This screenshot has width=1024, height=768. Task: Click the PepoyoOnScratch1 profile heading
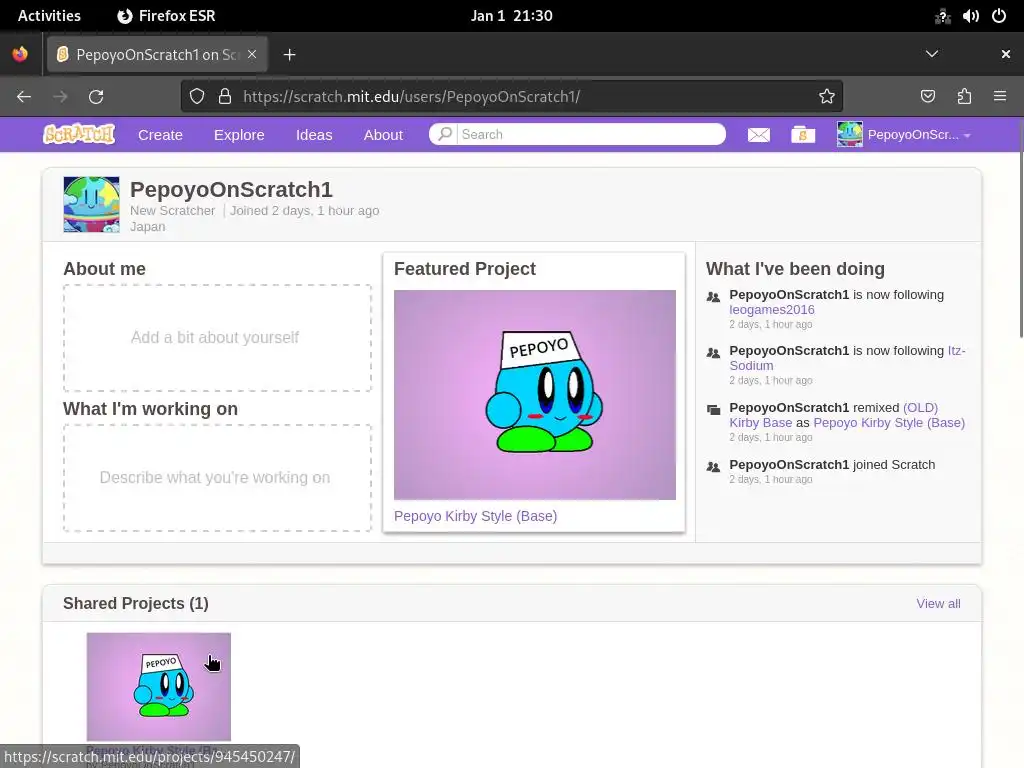click(231, 189)
